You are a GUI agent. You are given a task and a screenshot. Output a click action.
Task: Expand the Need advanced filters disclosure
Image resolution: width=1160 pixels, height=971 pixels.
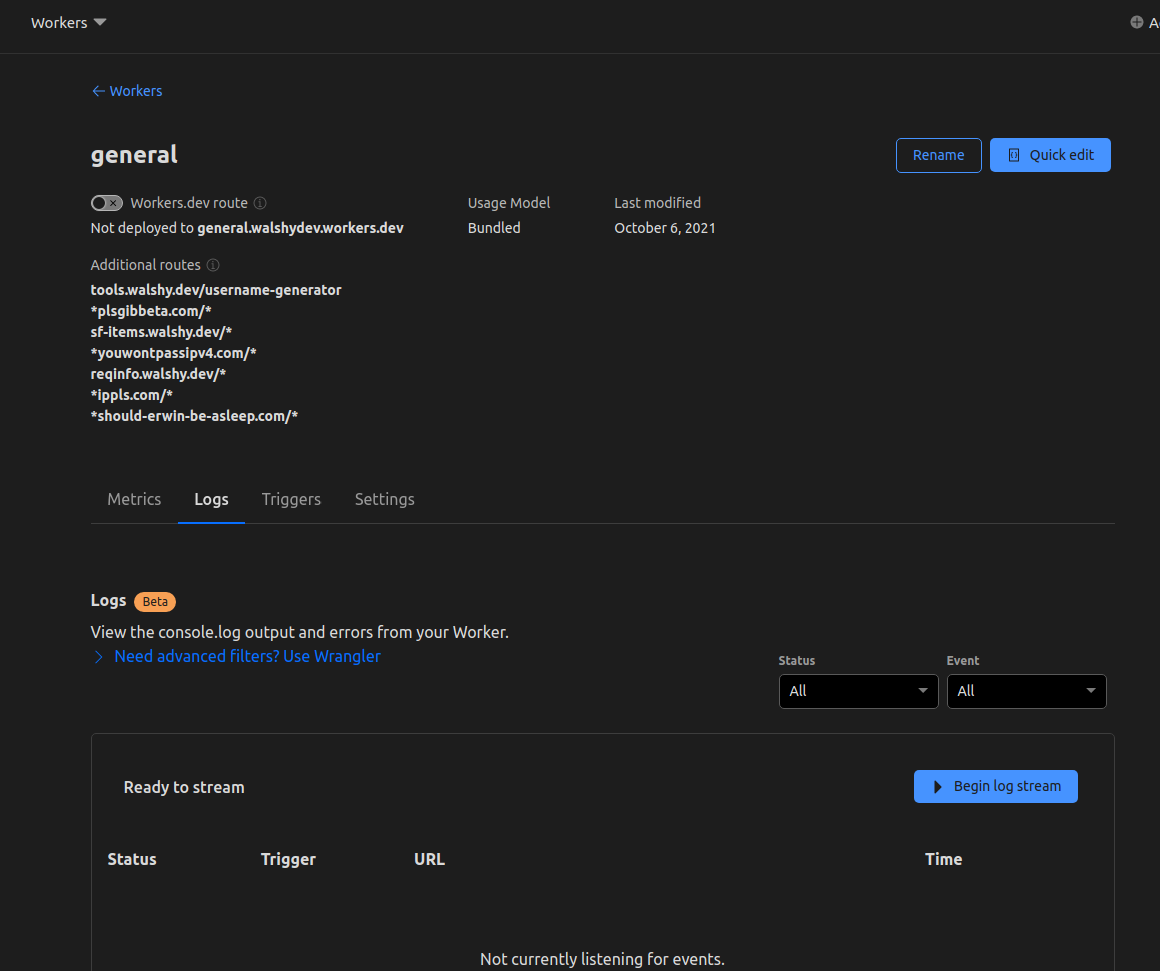coord(98,656)
